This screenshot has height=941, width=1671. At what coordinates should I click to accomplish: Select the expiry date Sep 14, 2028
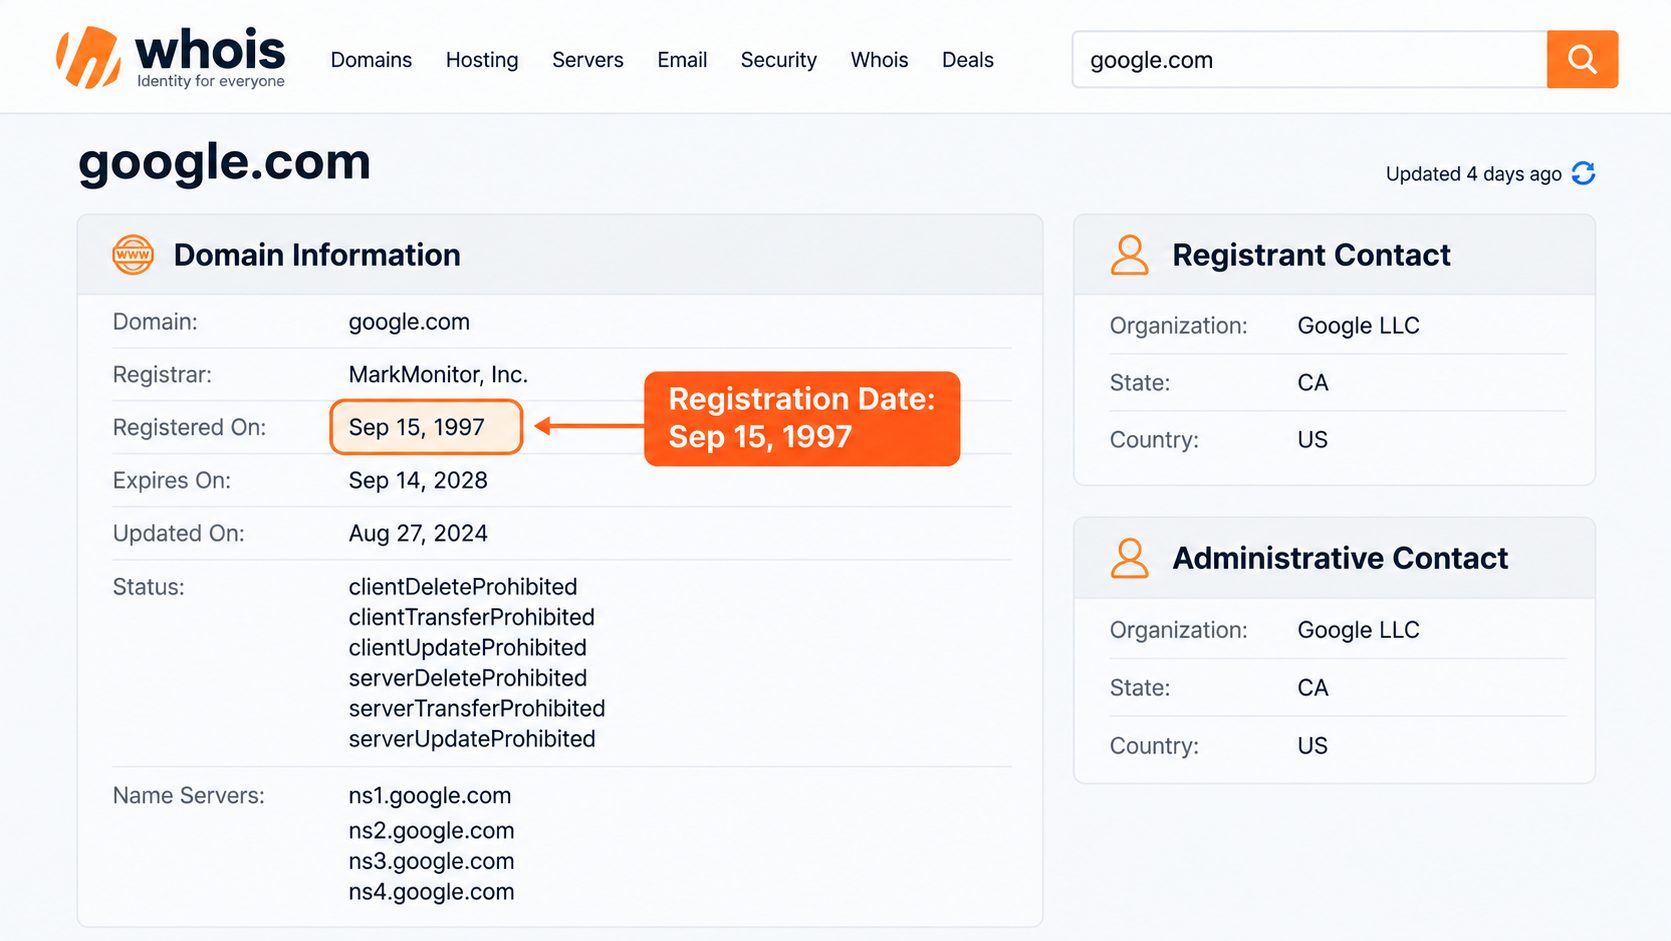(x=418, y=480)
